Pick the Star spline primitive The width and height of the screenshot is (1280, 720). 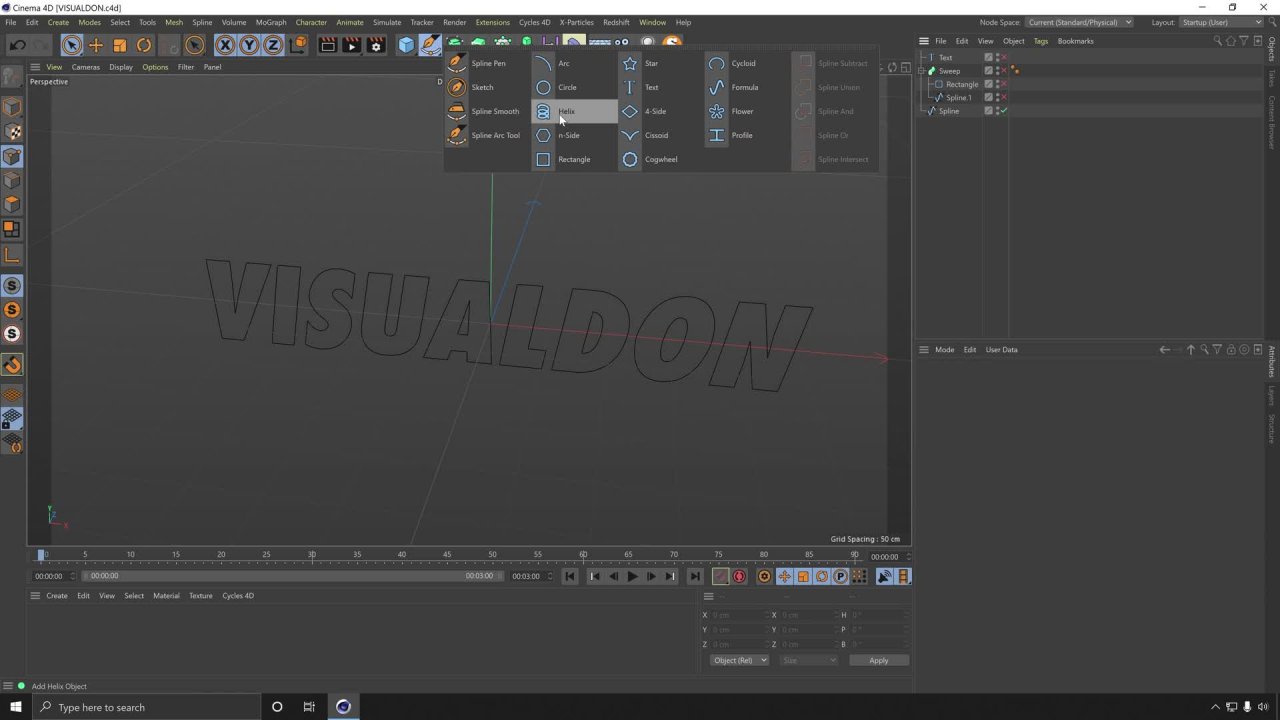[650, 63]
